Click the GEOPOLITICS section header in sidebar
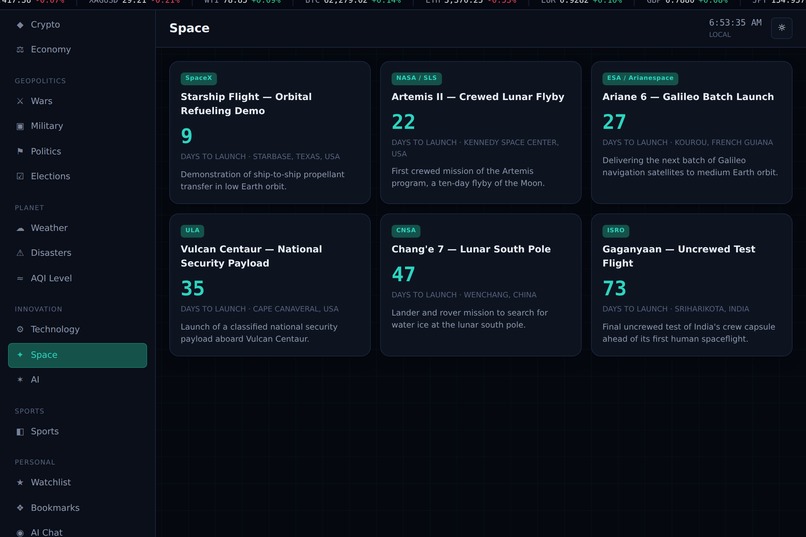 click(x=40, y=81)
